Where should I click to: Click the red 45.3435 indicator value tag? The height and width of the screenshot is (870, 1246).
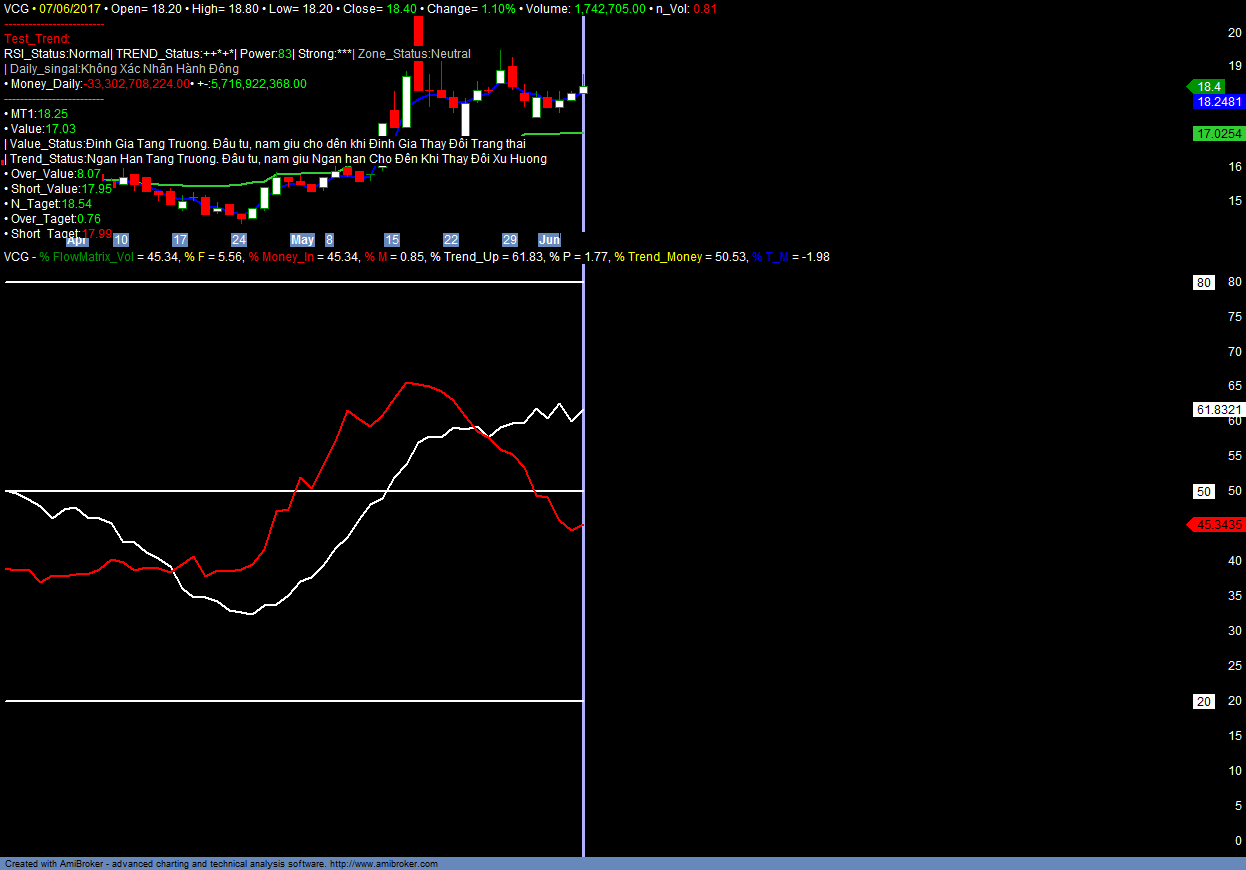[x=1217, y=524]
